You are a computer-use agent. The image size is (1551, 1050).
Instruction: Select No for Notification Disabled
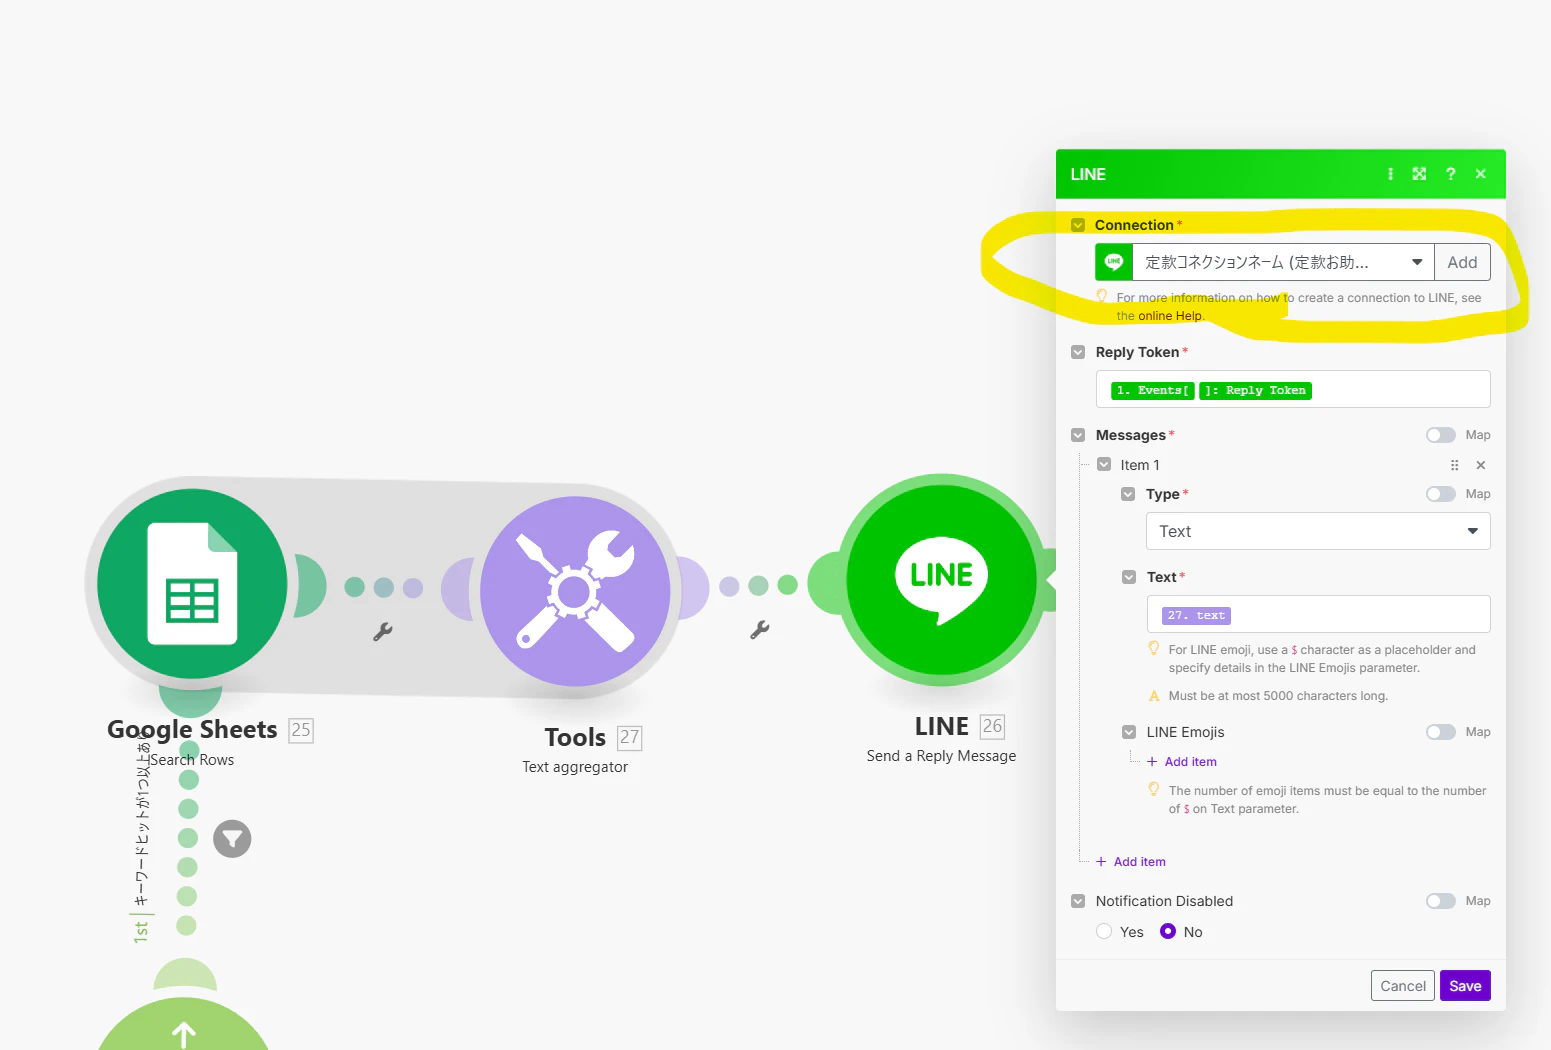[x=1168, y=931]
